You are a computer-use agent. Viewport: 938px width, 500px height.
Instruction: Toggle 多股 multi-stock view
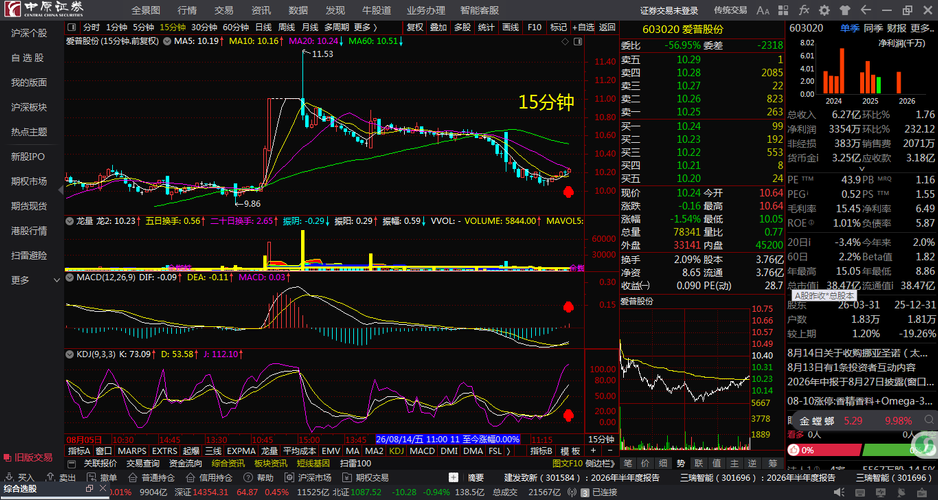click(x=462, y=27)
